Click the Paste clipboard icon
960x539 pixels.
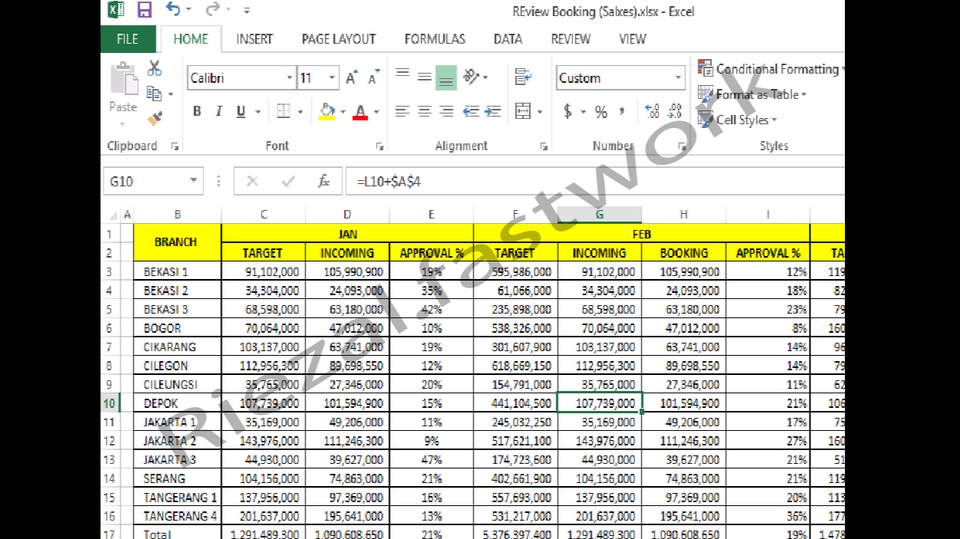124,80
